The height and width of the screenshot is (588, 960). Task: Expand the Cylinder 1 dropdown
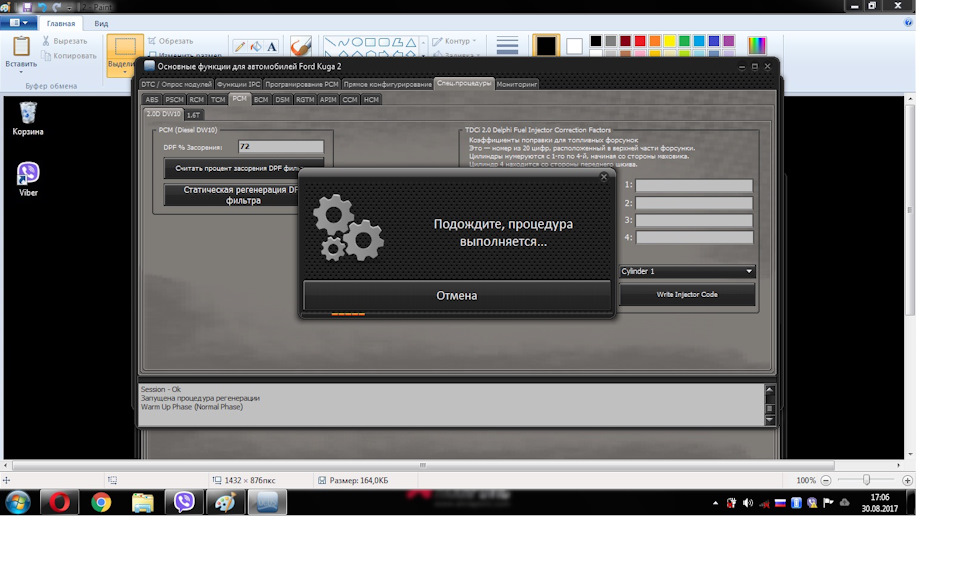pos(687,271)
